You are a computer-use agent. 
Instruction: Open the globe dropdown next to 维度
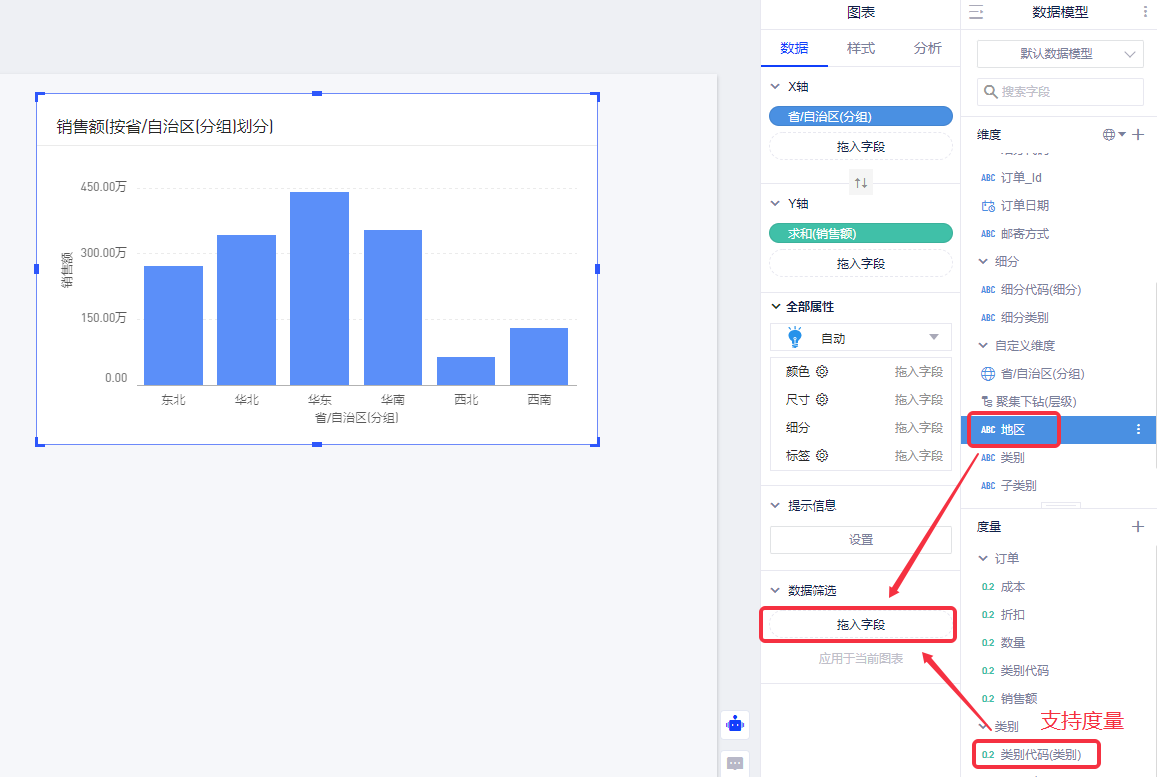(x=1114, y=135)
